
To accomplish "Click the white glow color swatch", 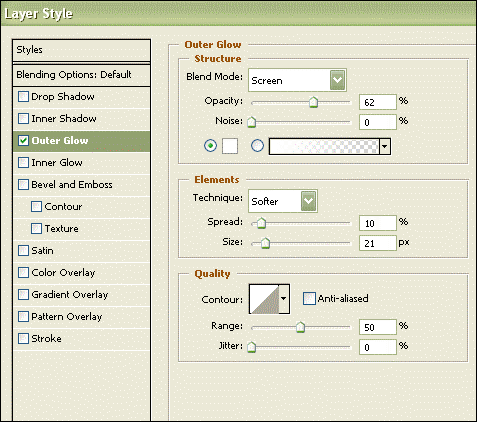I will tap(230, 146).
